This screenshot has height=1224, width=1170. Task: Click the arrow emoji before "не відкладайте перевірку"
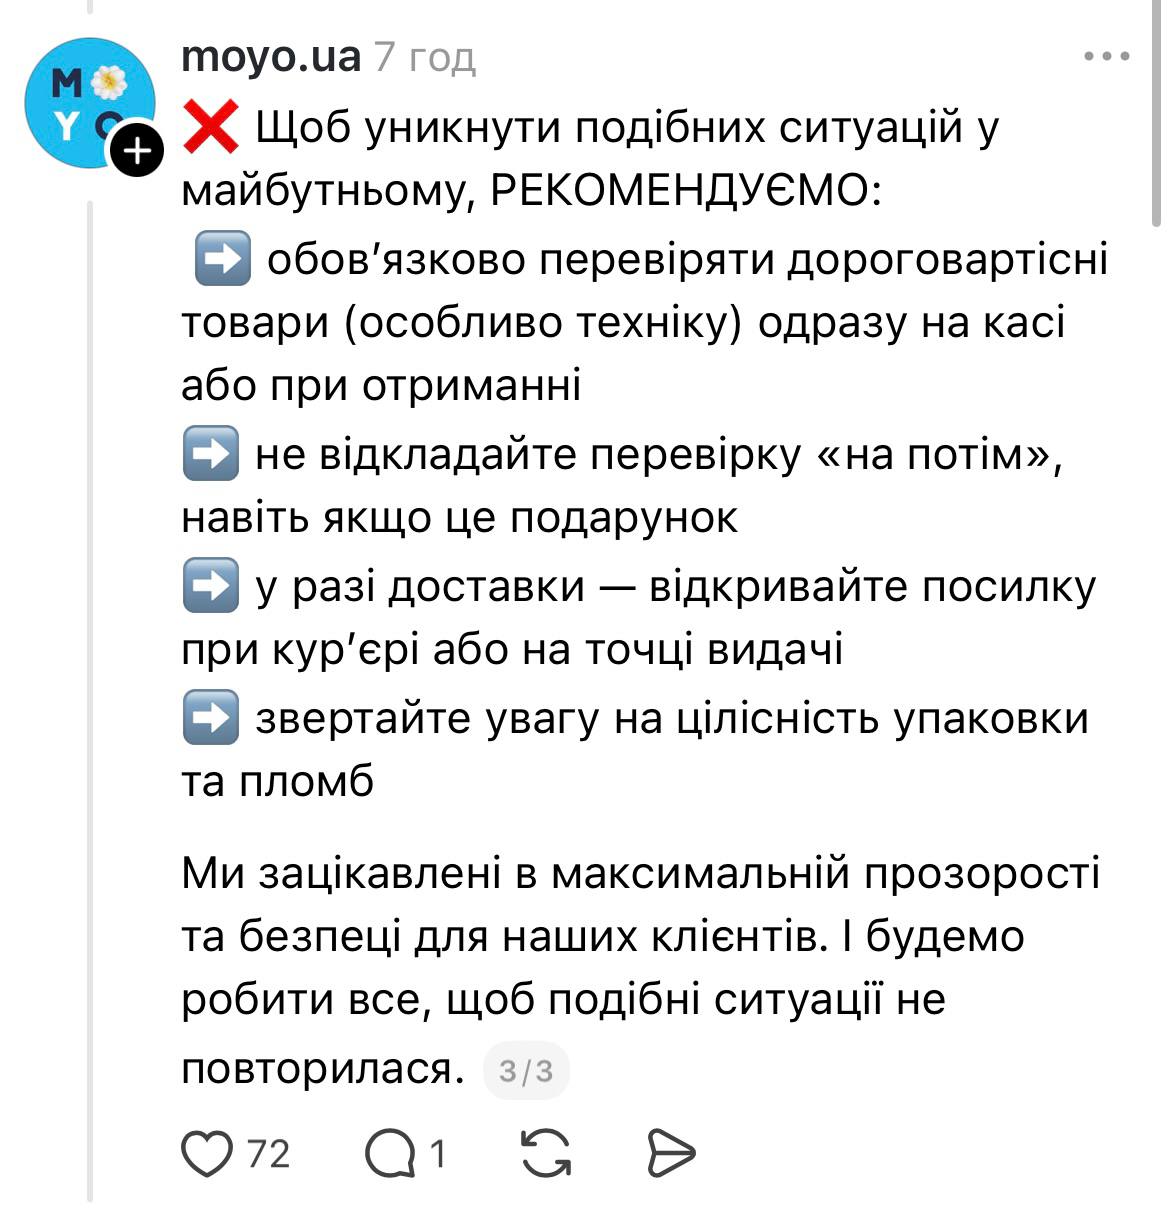click(x=211, y=455)
